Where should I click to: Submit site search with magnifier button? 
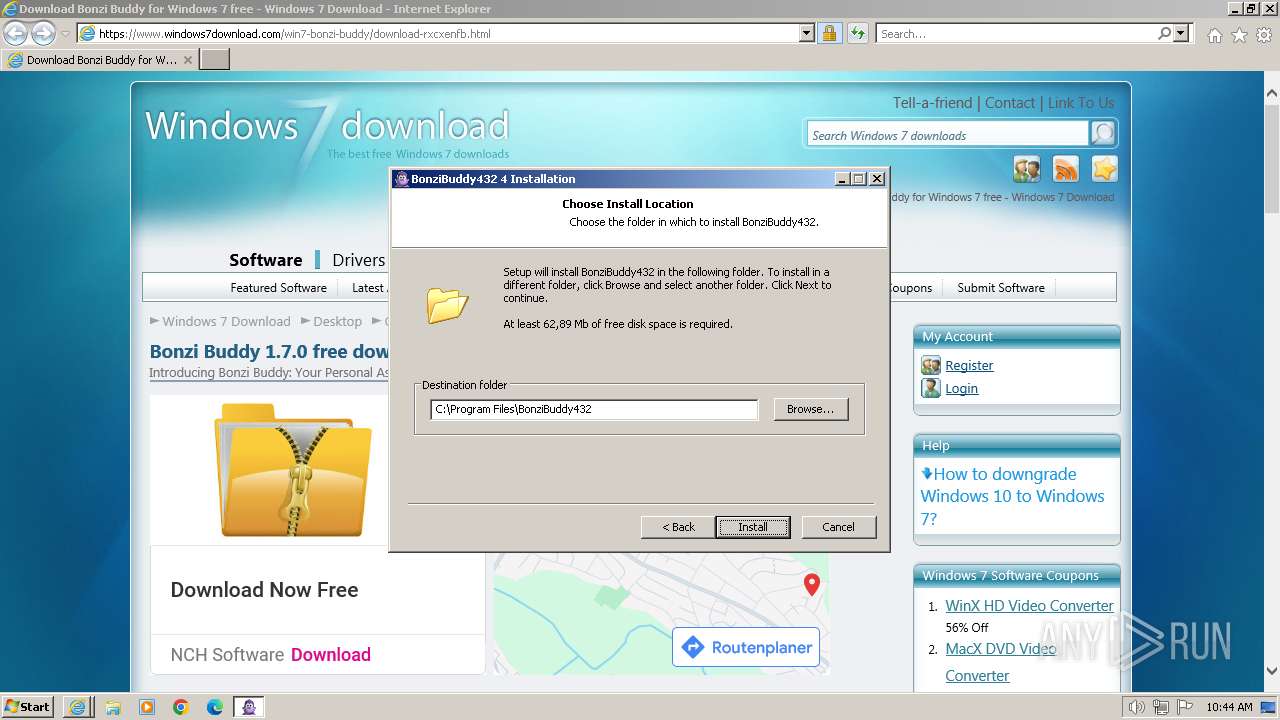click(x=1103, y=134)
